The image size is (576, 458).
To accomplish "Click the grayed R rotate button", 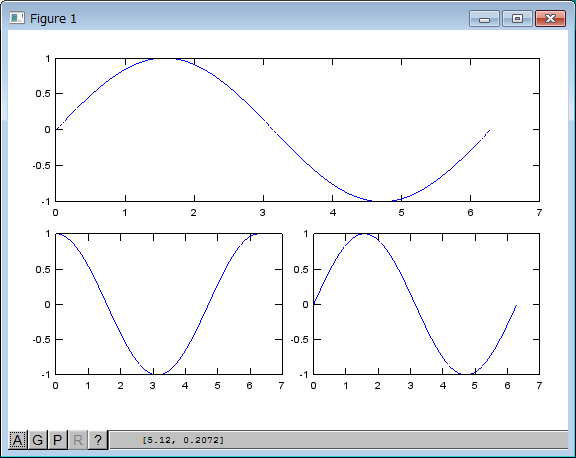I will point(78,440).
